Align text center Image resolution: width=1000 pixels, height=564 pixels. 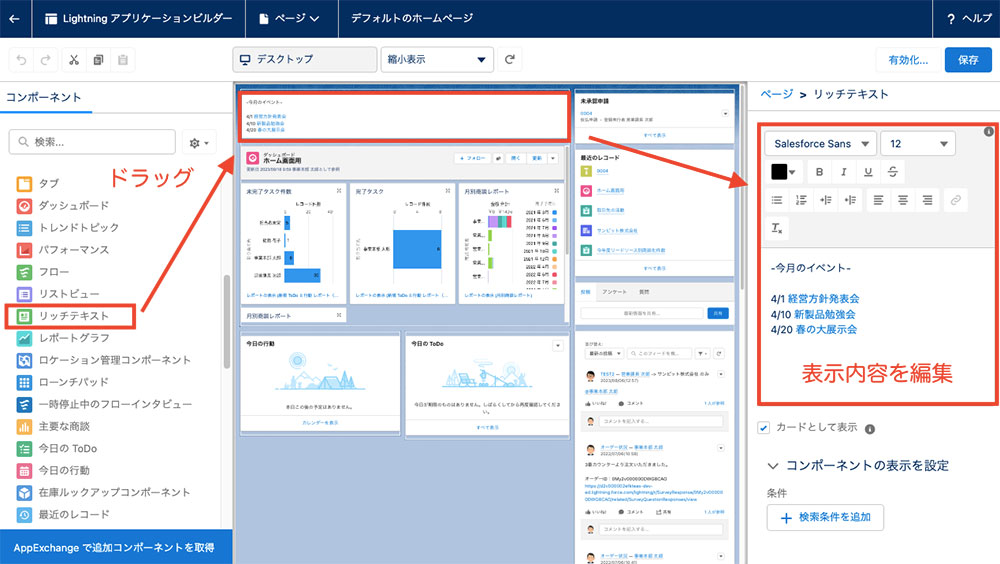(x=902, y=200)
